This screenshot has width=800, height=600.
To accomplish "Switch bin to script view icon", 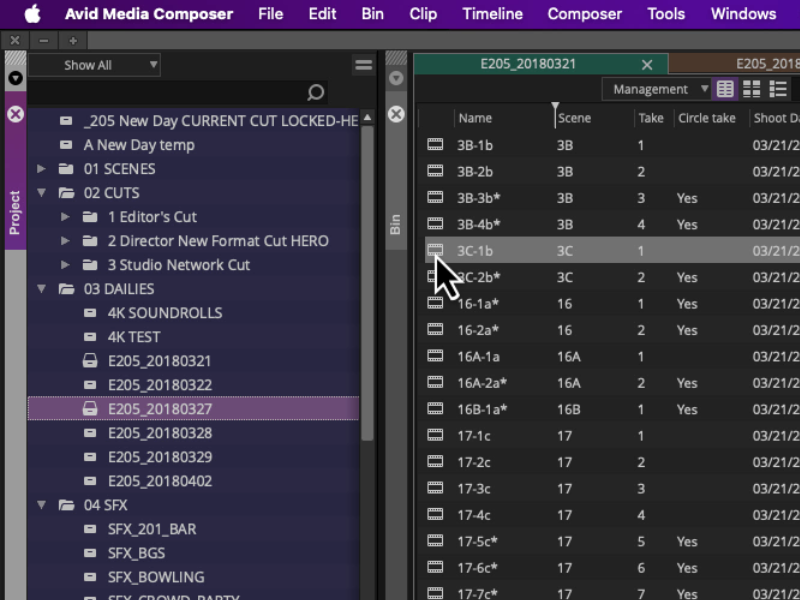I will (x=778, y=89).
